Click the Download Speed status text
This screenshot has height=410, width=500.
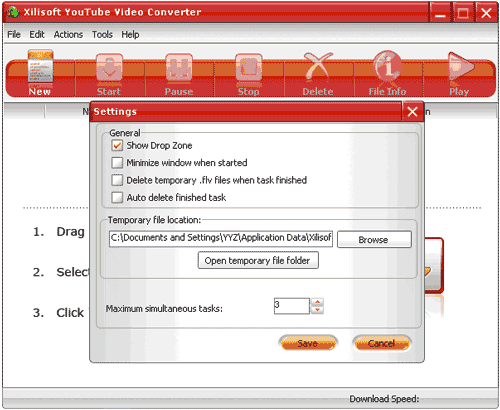(x=384, y=399)
